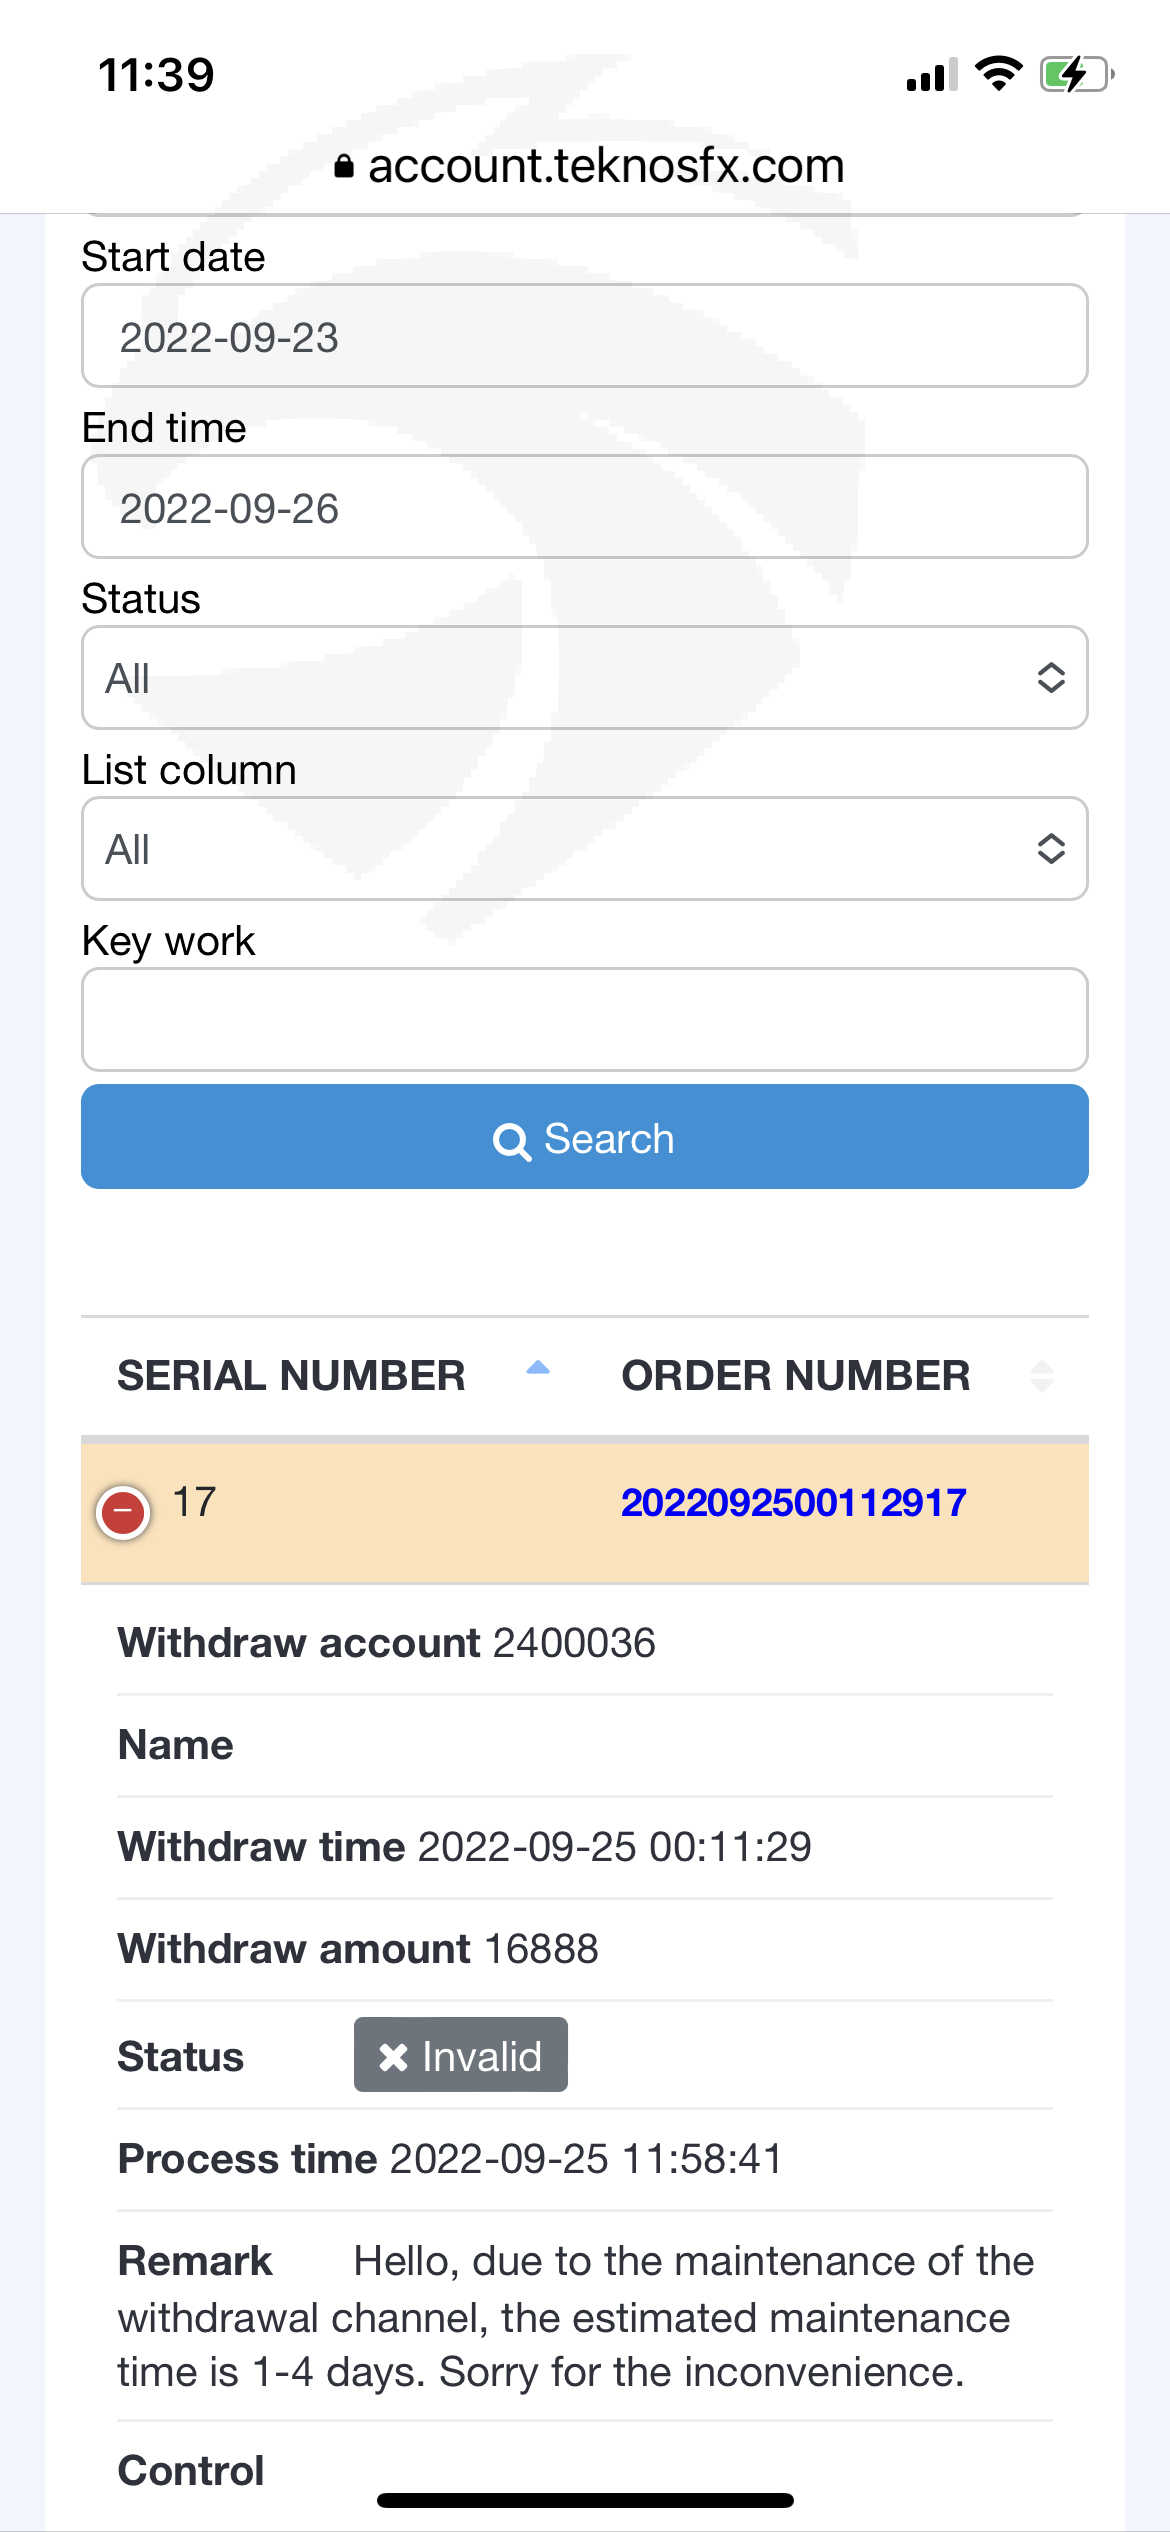This screenshot has width=1170, height=2532.
Task: Open the List column dropdown
Action: [584, 849]
